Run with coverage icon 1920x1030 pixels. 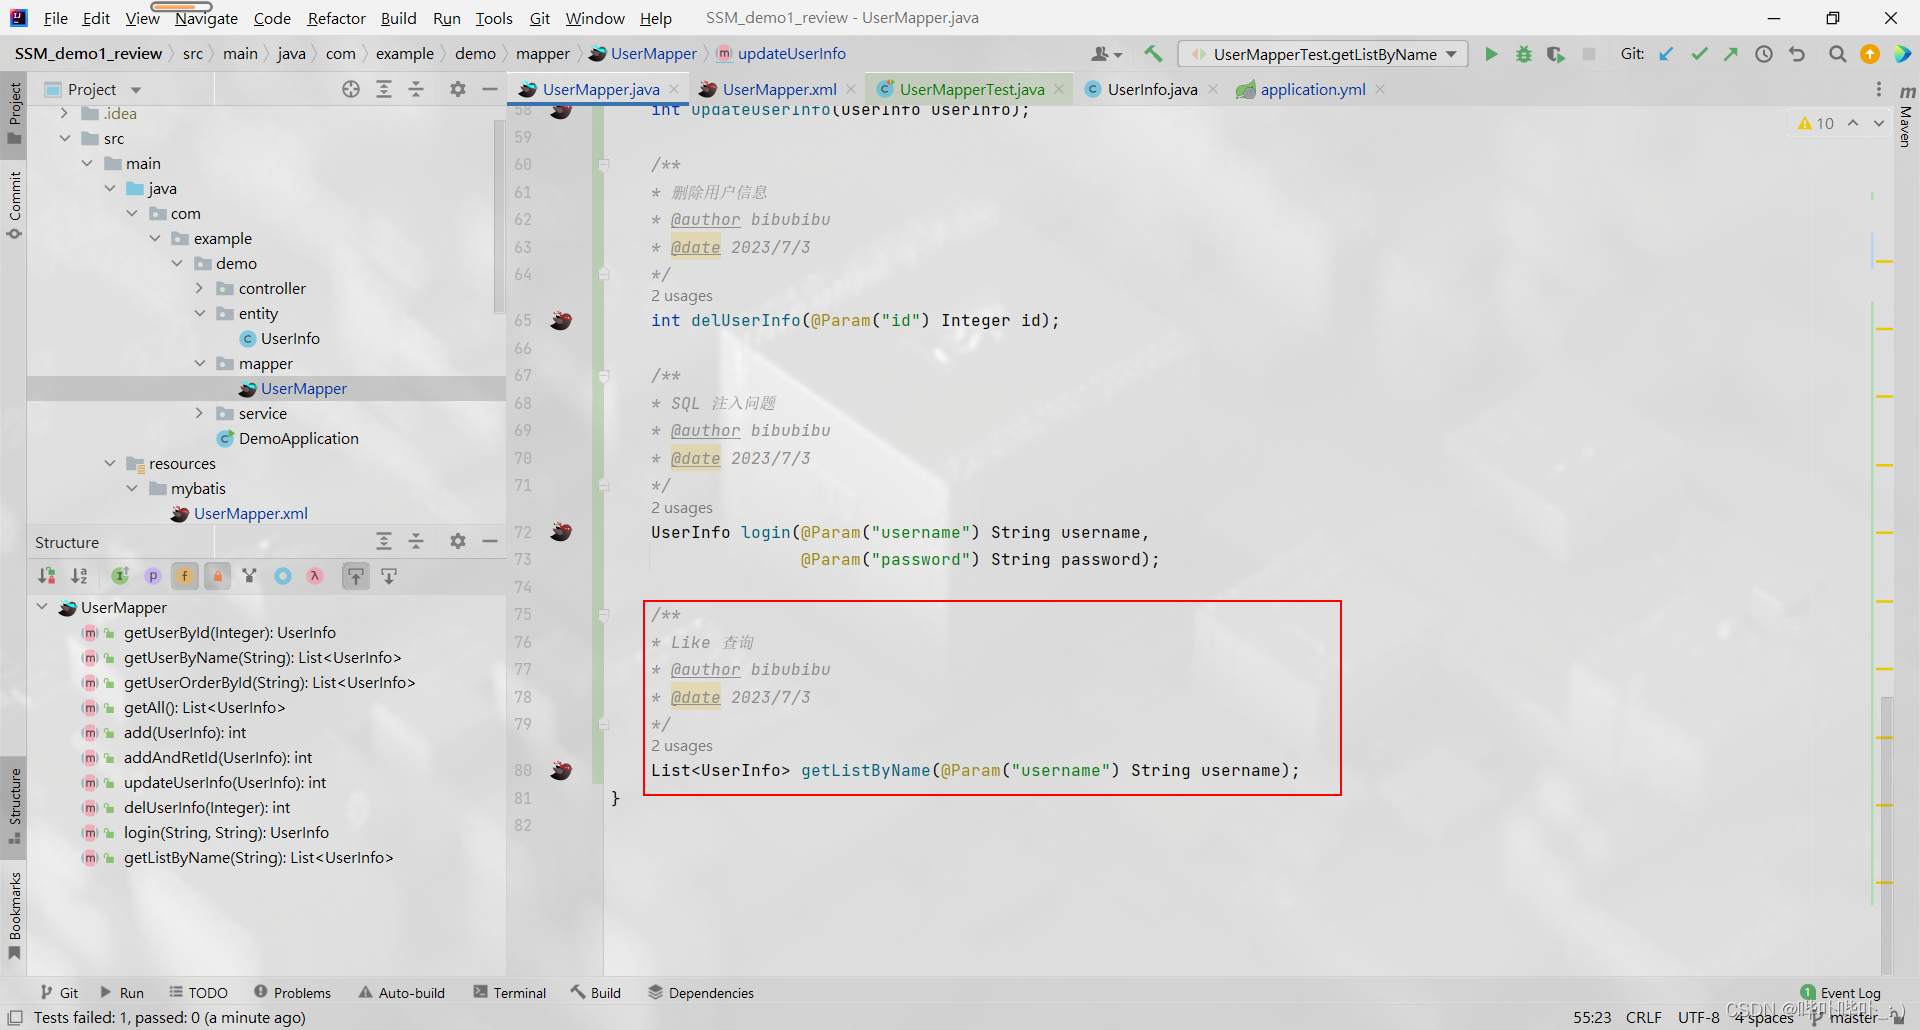point(1555,54)
